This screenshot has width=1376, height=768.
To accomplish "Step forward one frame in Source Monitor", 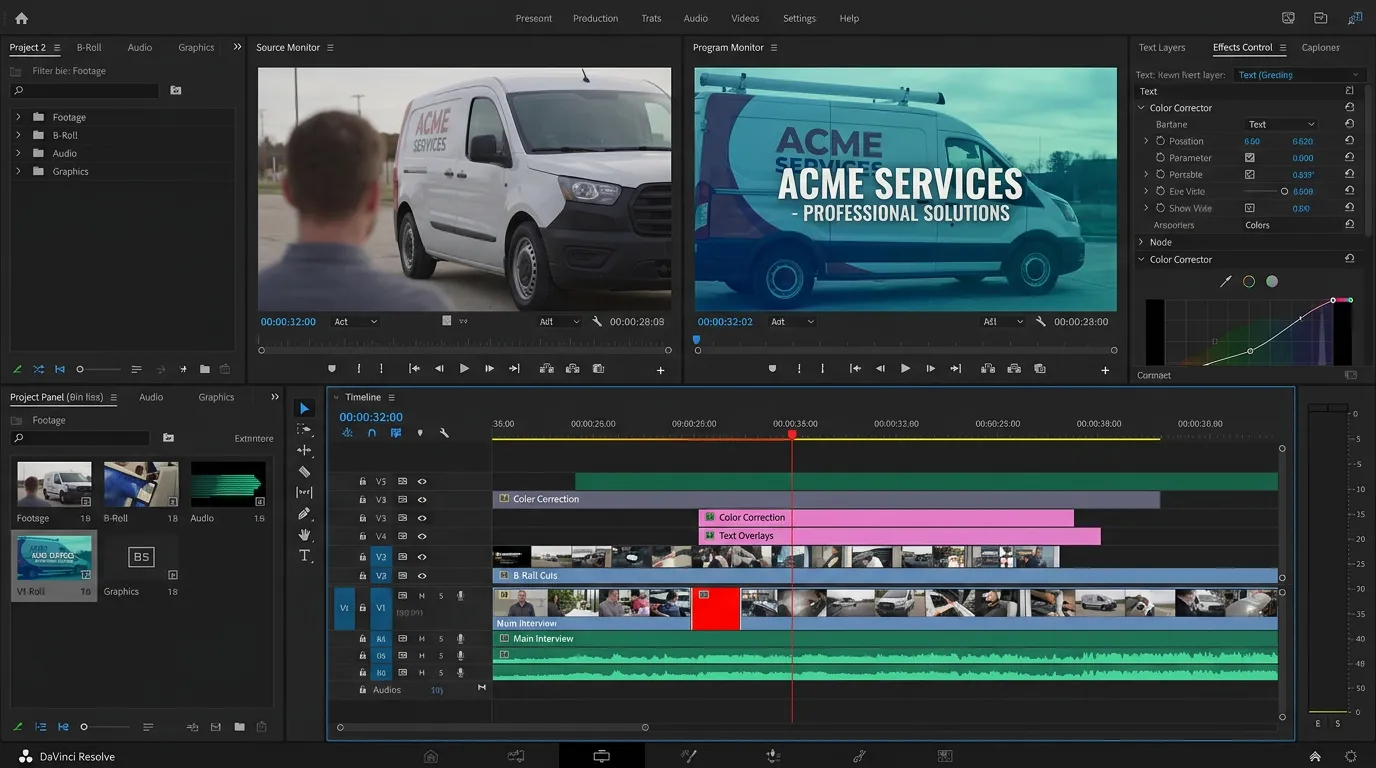I will [x=489, y=369].
